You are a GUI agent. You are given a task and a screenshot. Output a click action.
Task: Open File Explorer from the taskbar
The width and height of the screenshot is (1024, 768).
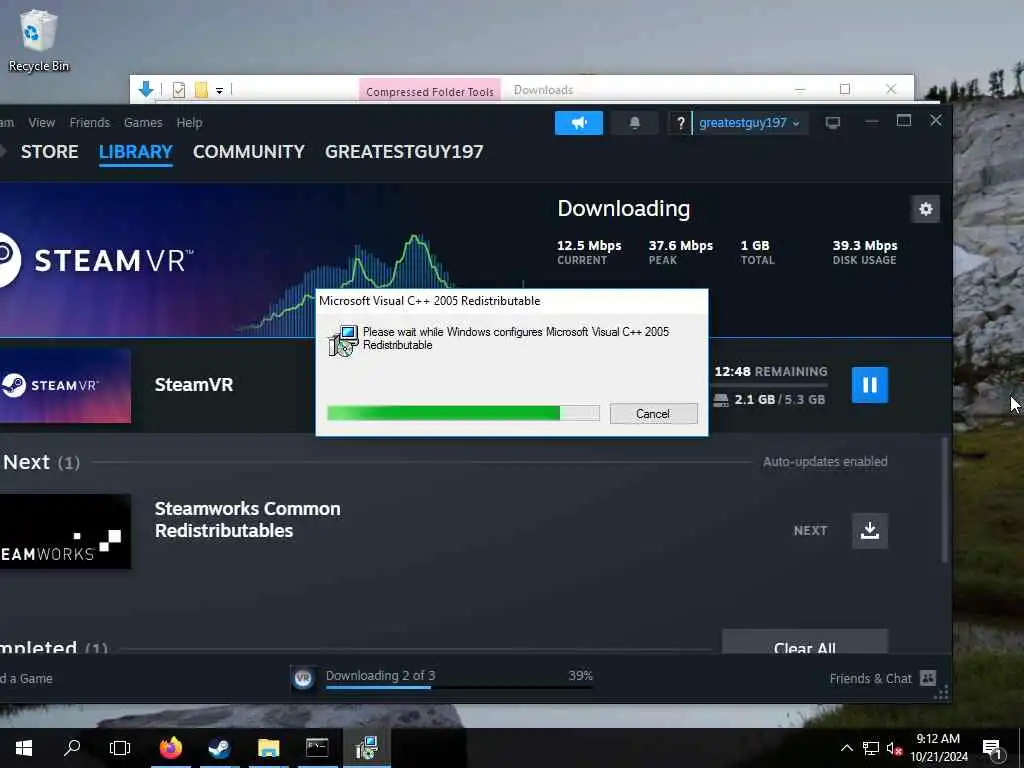(268, 748)
